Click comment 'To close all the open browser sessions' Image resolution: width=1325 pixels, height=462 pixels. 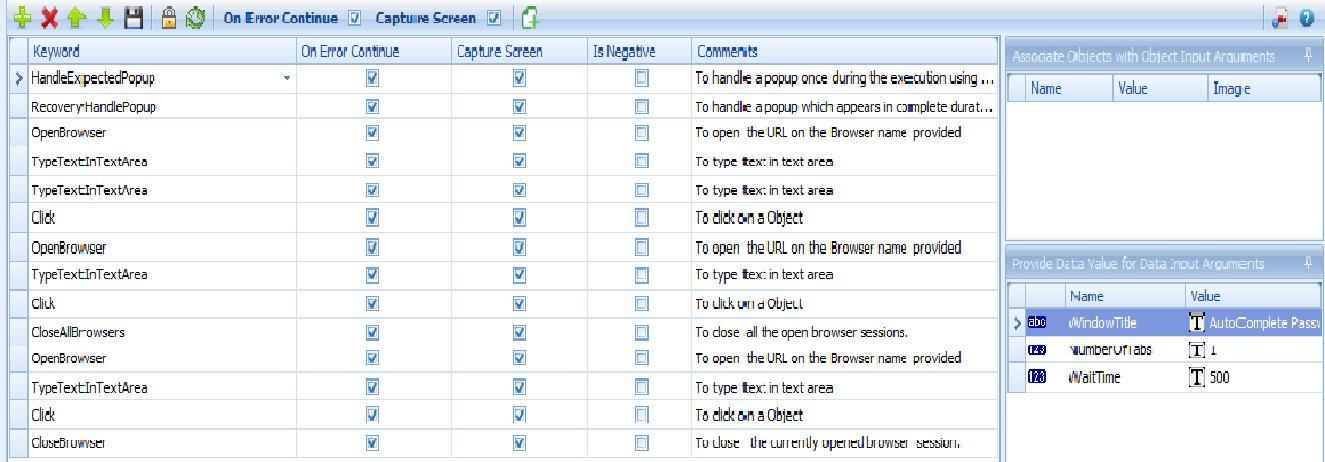pyautogui.click(x=801, y=332)
